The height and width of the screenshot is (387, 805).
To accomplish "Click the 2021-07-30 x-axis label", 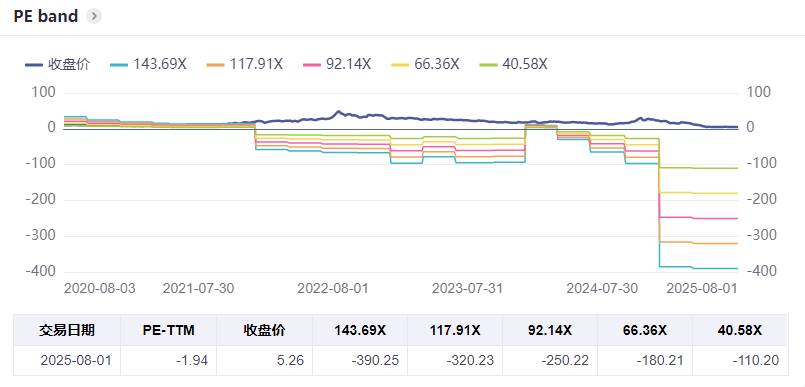I will click(x=198, y=288).
